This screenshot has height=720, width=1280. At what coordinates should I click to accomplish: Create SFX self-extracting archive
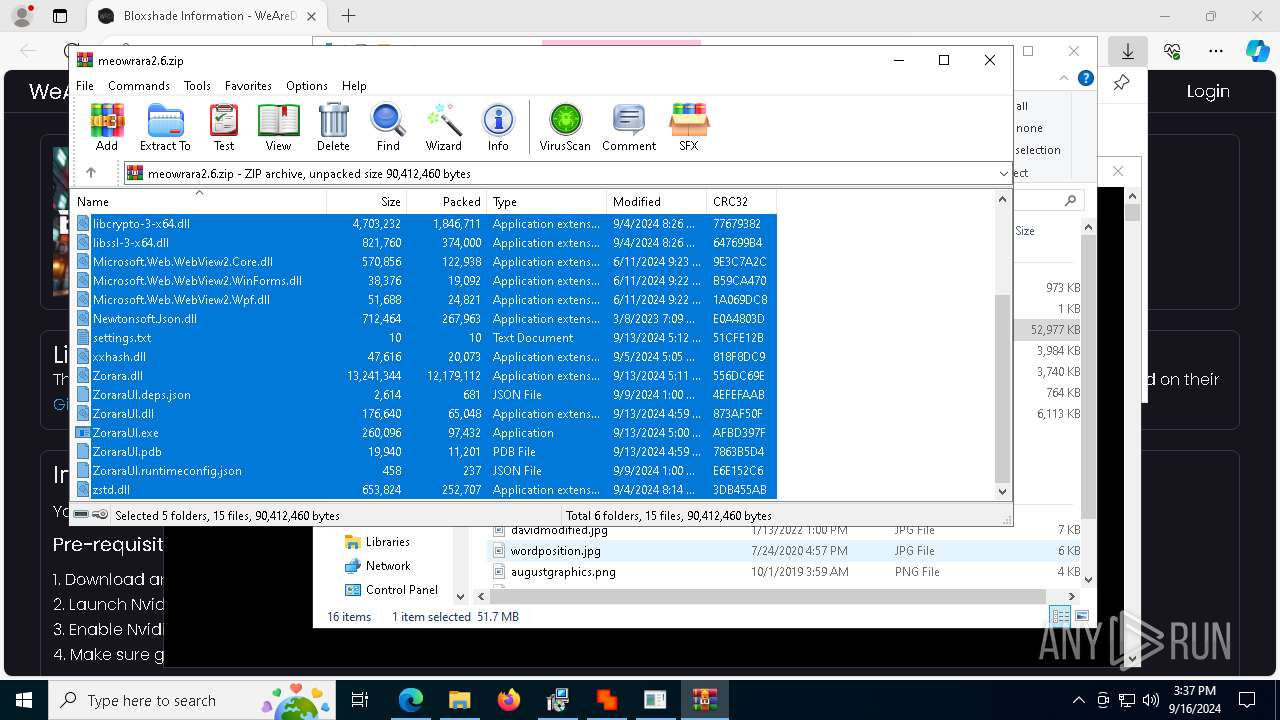[x=689, y=127]
